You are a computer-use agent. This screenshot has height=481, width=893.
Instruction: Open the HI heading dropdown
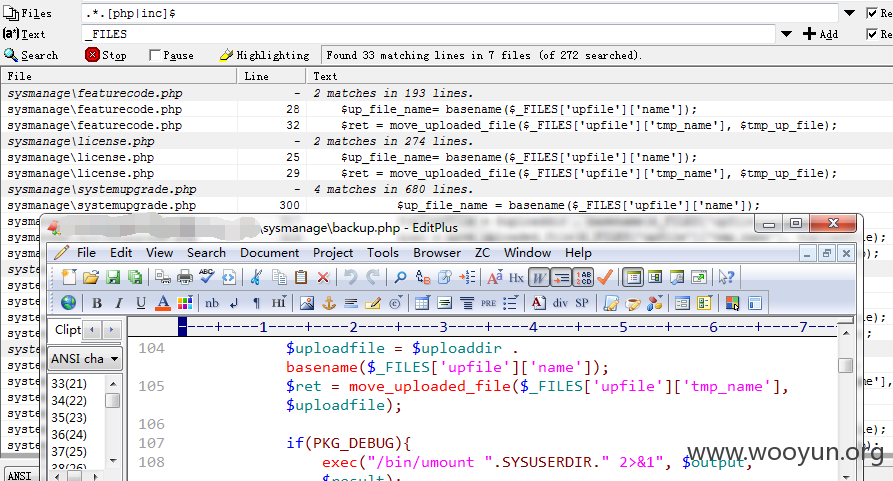(x=278, y=303)
